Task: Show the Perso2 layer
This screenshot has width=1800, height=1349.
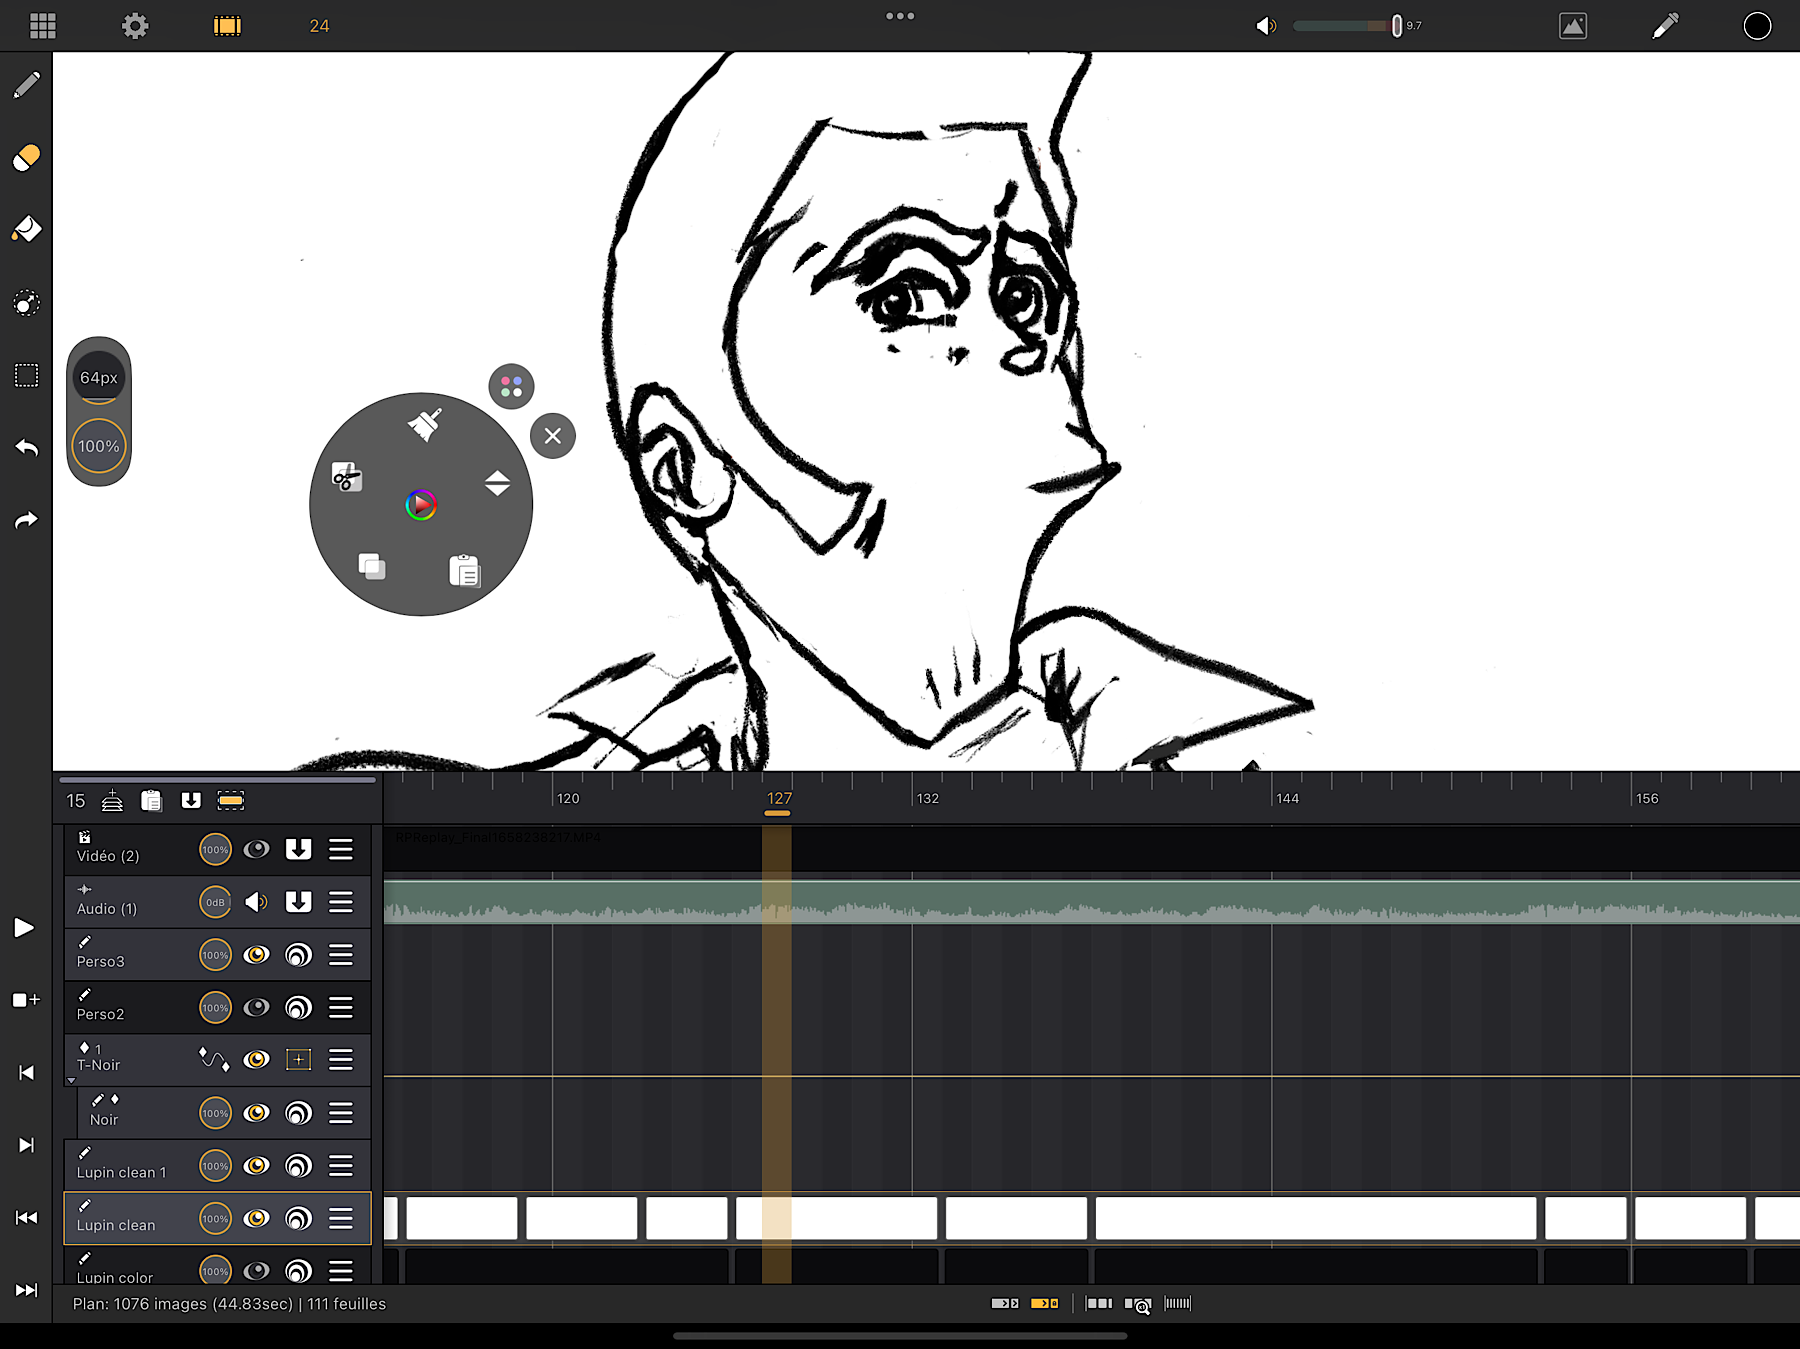Action: 257,1007
